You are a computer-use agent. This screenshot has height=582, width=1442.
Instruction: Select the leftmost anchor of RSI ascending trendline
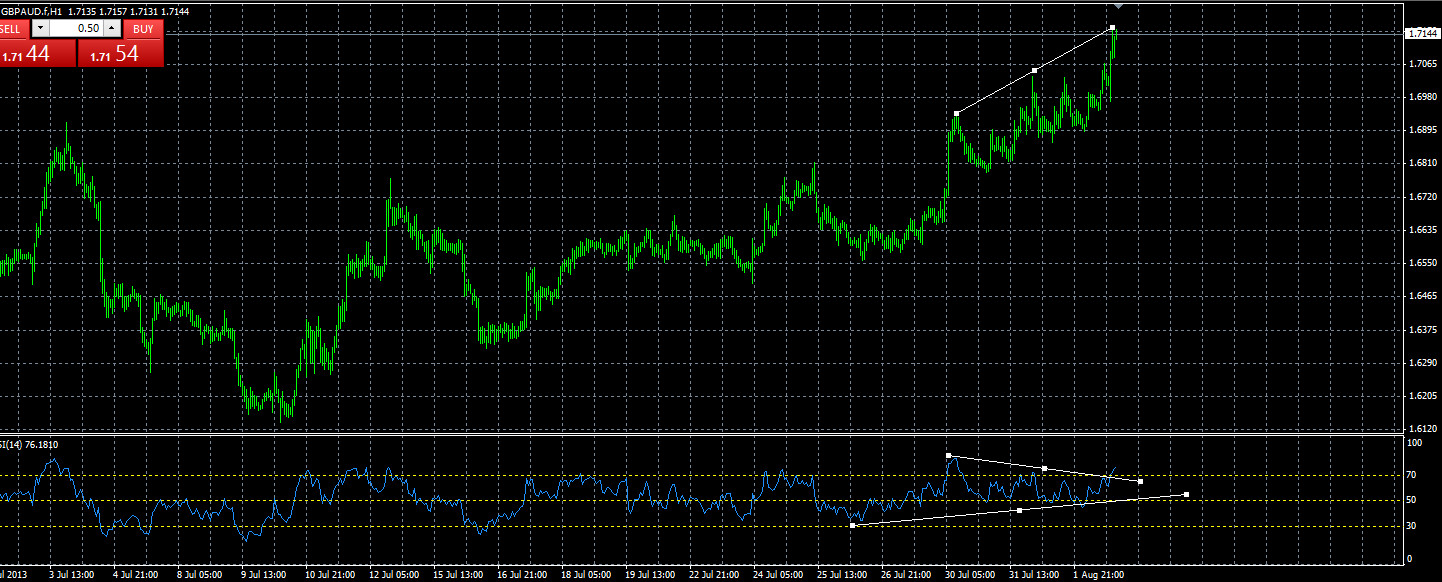coord(852,524)
